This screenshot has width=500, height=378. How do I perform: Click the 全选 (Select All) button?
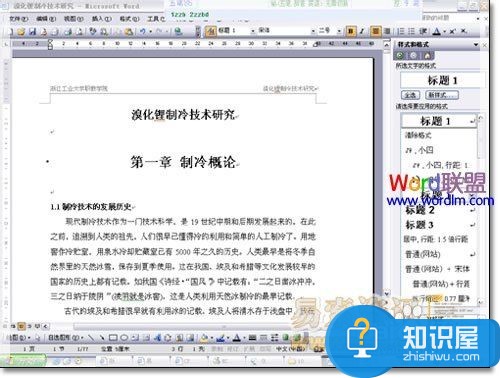click(x=410, y=95)
